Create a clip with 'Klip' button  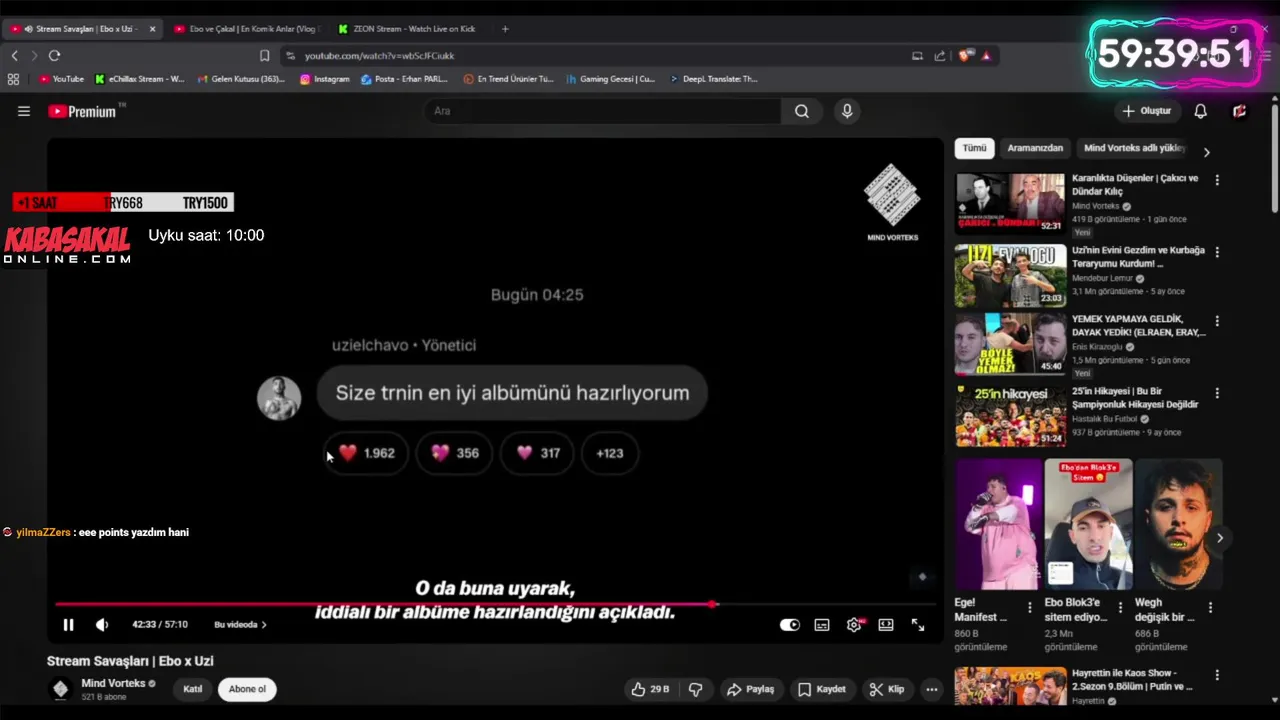887,689
